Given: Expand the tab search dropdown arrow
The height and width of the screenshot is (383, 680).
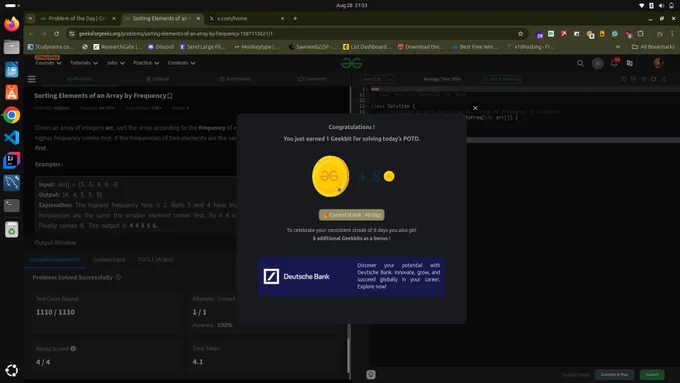Looking at the screenshot, I should pos(30,18).
